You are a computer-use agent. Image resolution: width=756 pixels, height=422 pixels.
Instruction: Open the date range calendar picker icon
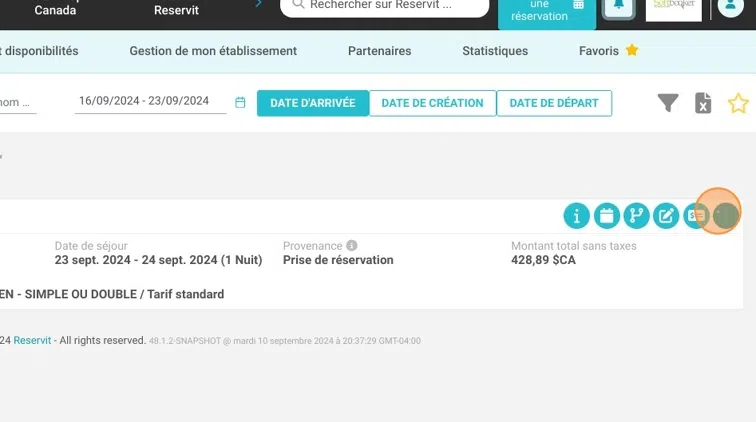(240, 102)
